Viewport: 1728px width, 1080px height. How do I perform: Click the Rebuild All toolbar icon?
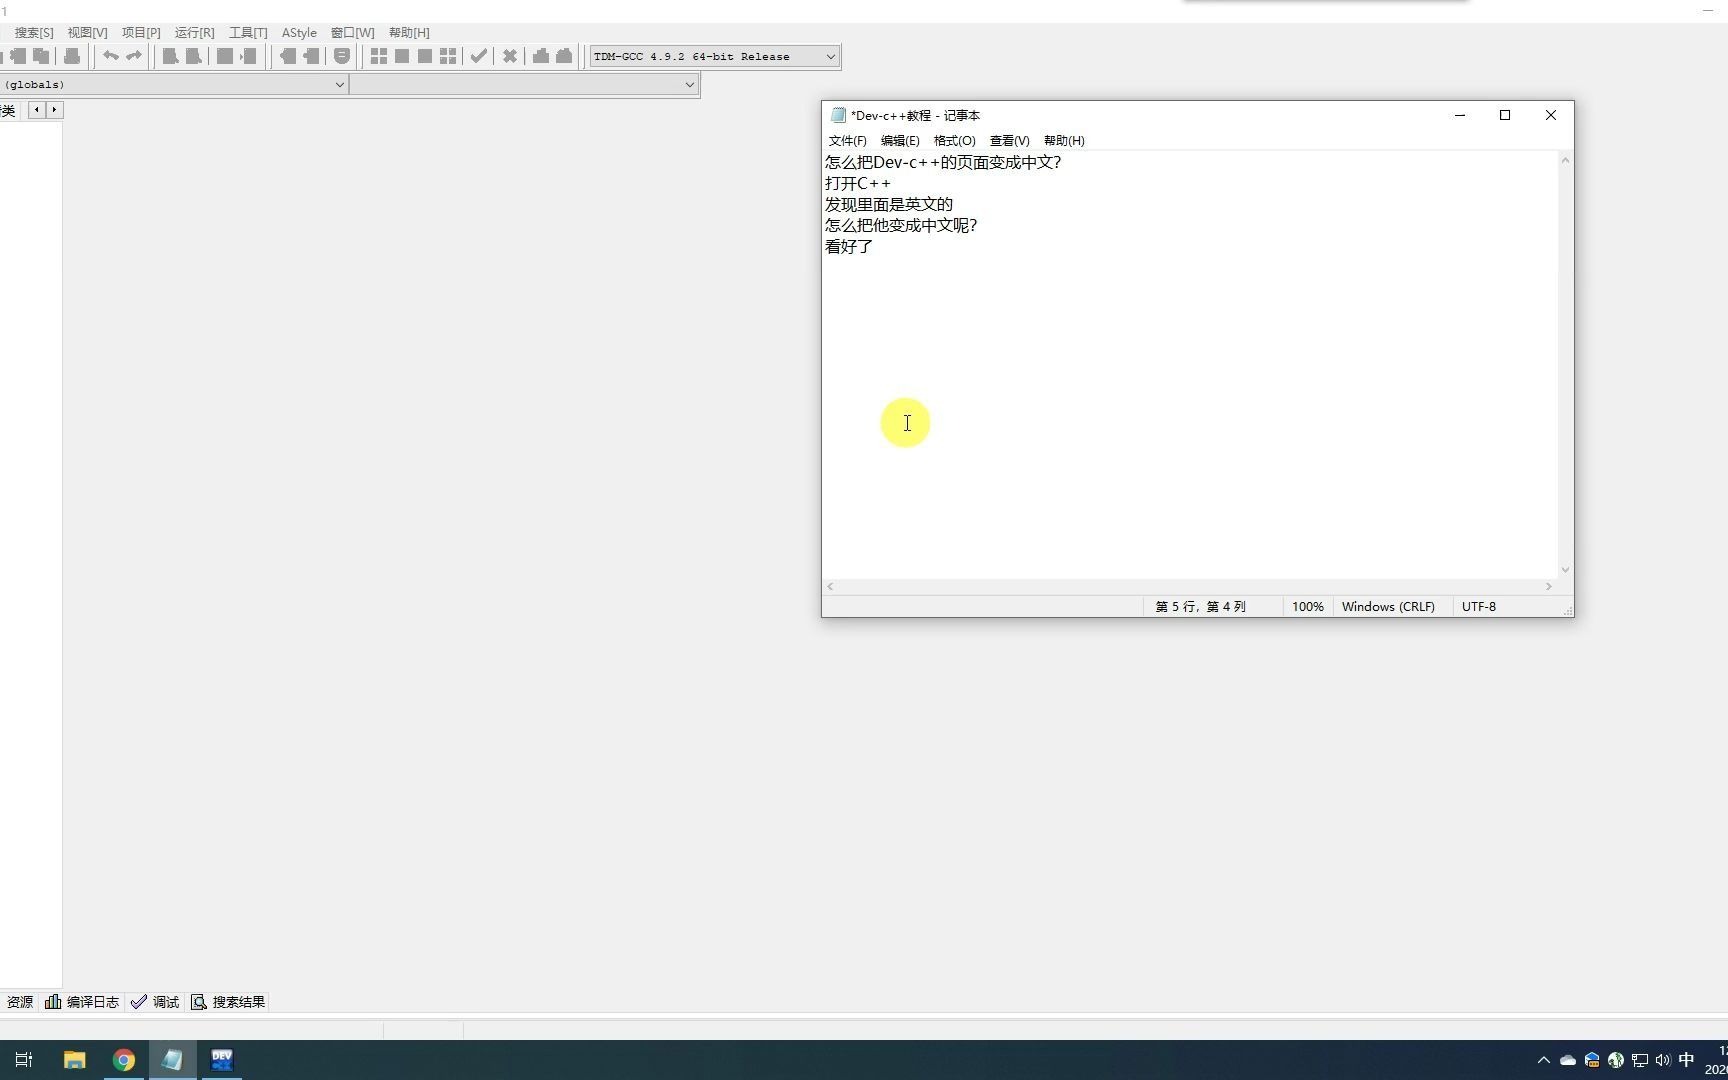(448, 56)
